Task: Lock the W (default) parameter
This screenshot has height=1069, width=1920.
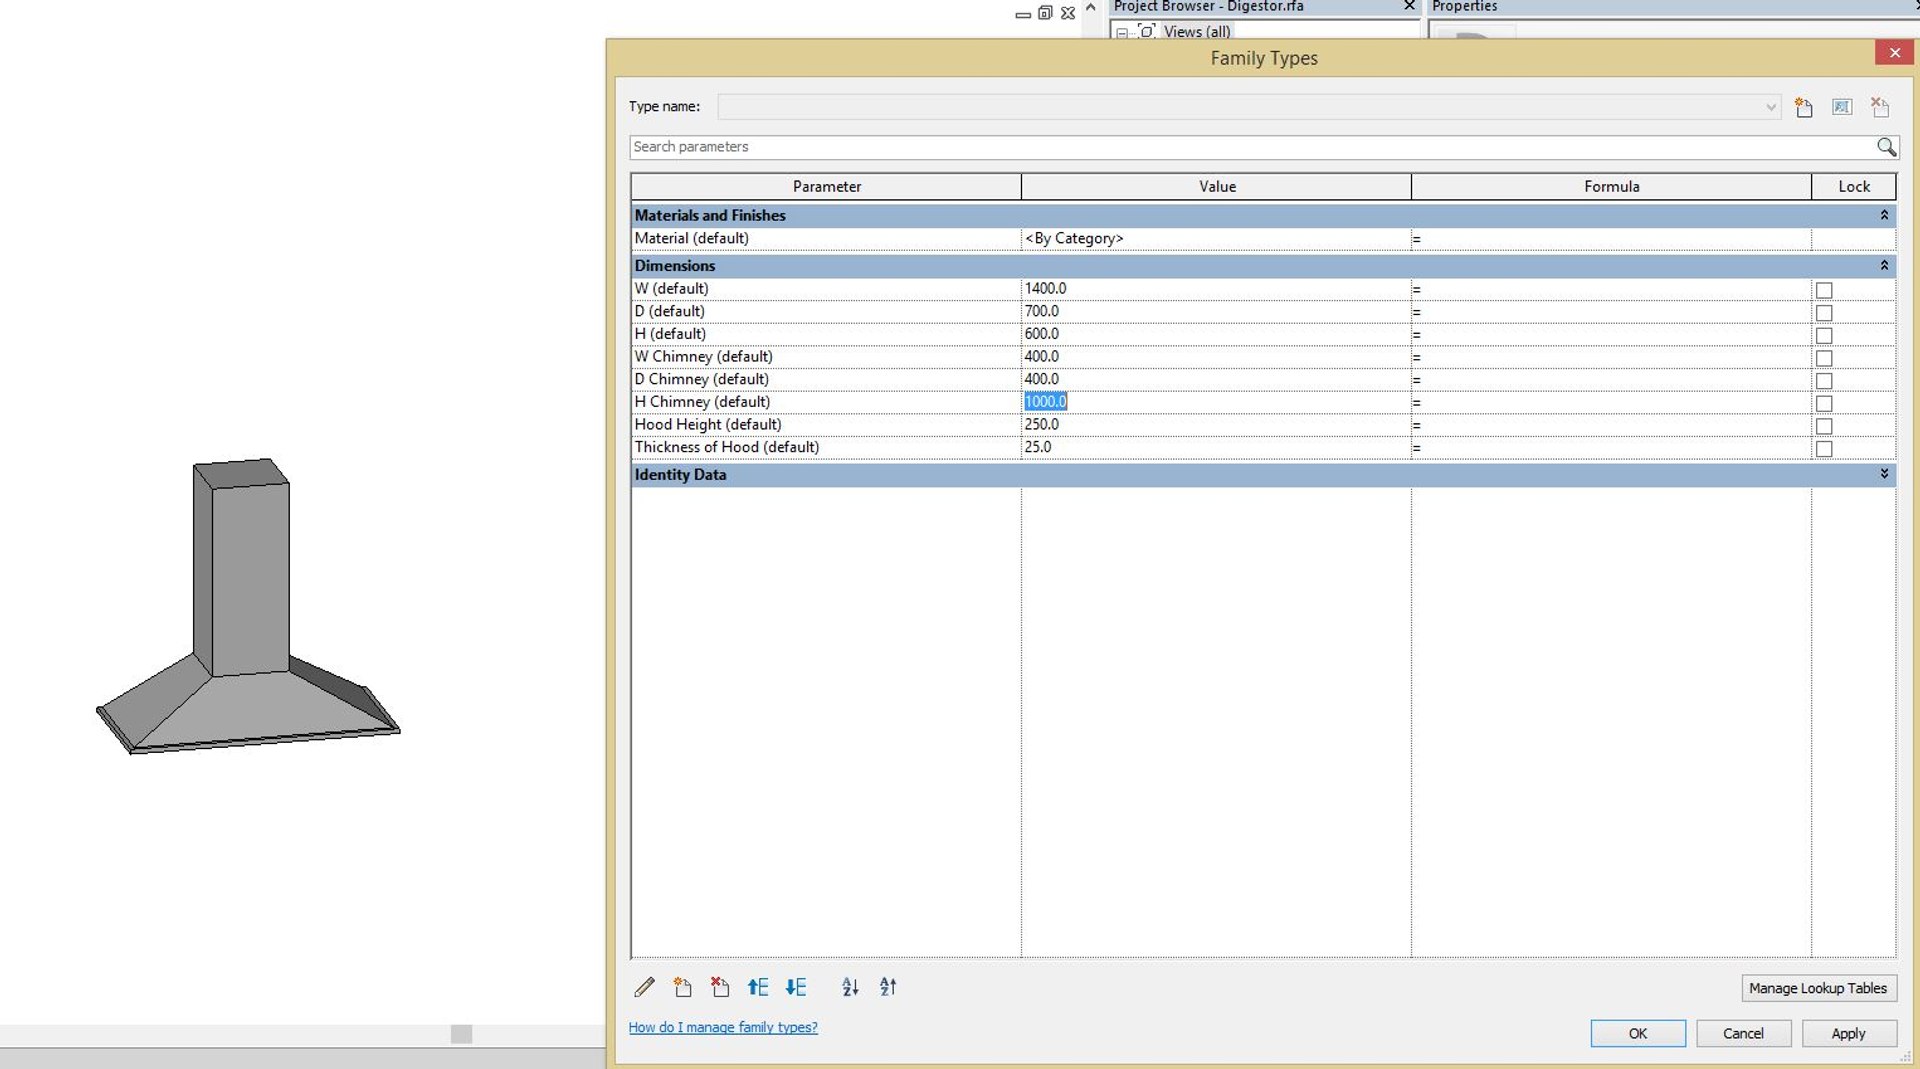Action: 1824,290
